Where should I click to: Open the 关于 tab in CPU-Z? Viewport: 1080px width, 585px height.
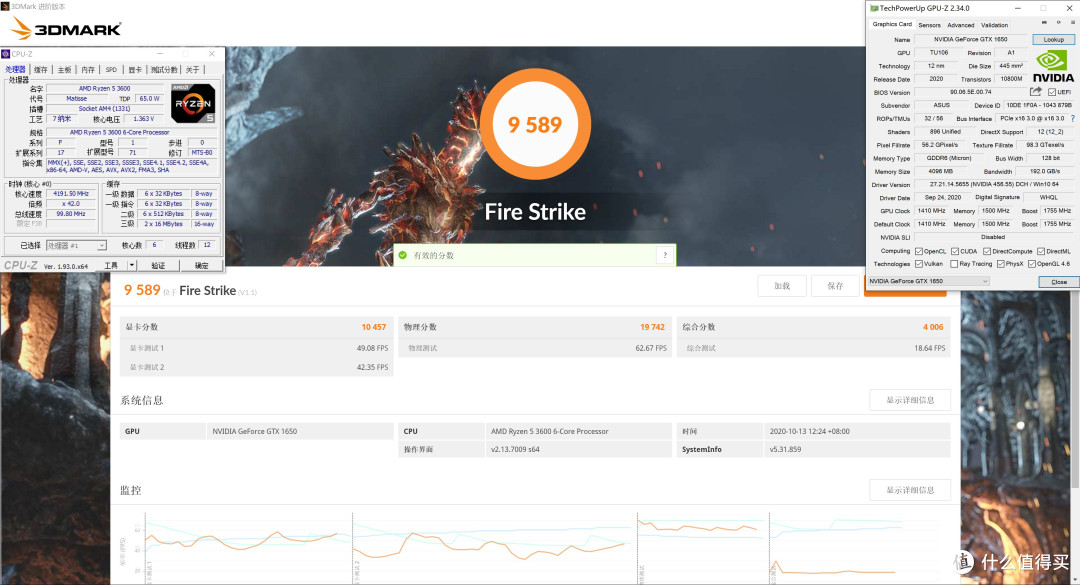(192, 70)
